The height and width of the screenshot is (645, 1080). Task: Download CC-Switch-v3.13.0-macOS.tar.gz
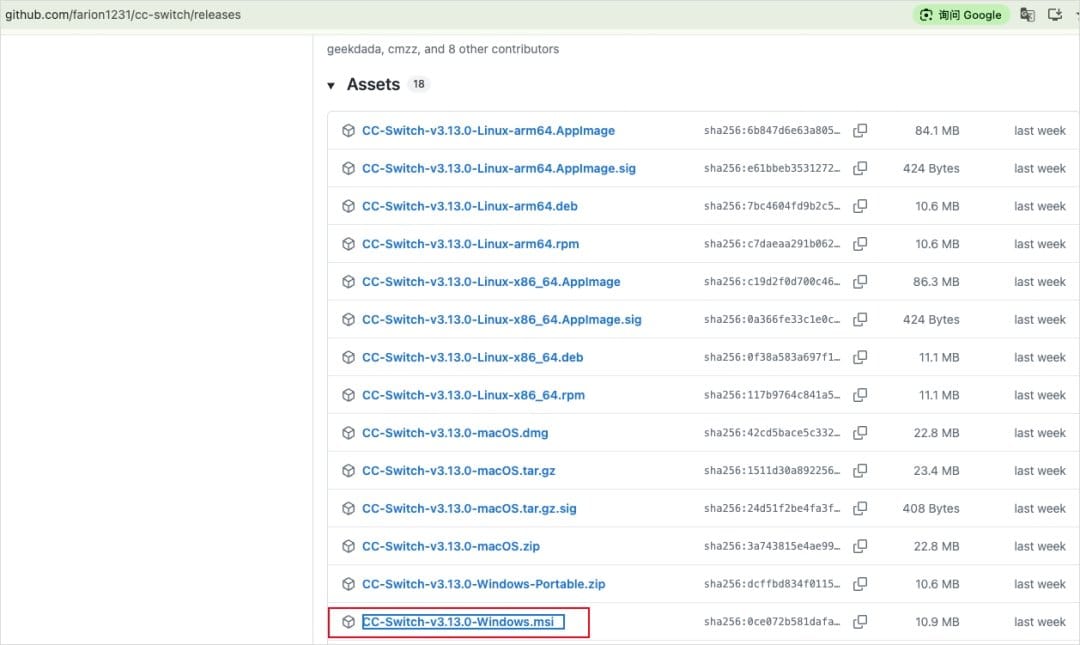pyautogui.click(x=459, y=471)
